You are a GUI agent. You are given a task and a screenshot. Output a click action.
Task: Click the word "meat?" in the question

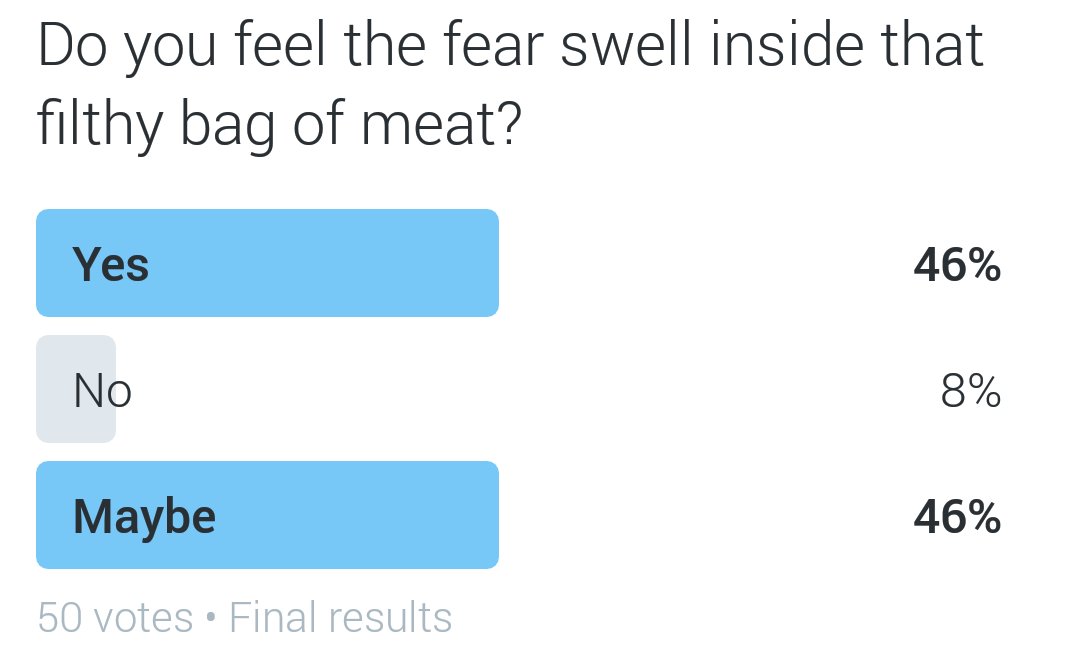pos(442,125)
